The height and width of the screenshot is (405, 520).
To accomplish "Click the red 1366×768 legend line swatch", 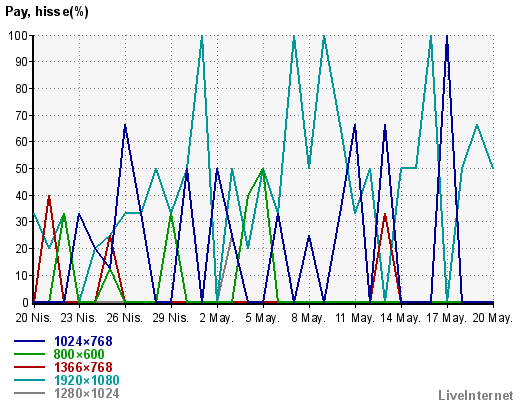I will pyautogui.click(x=29, y=367).
